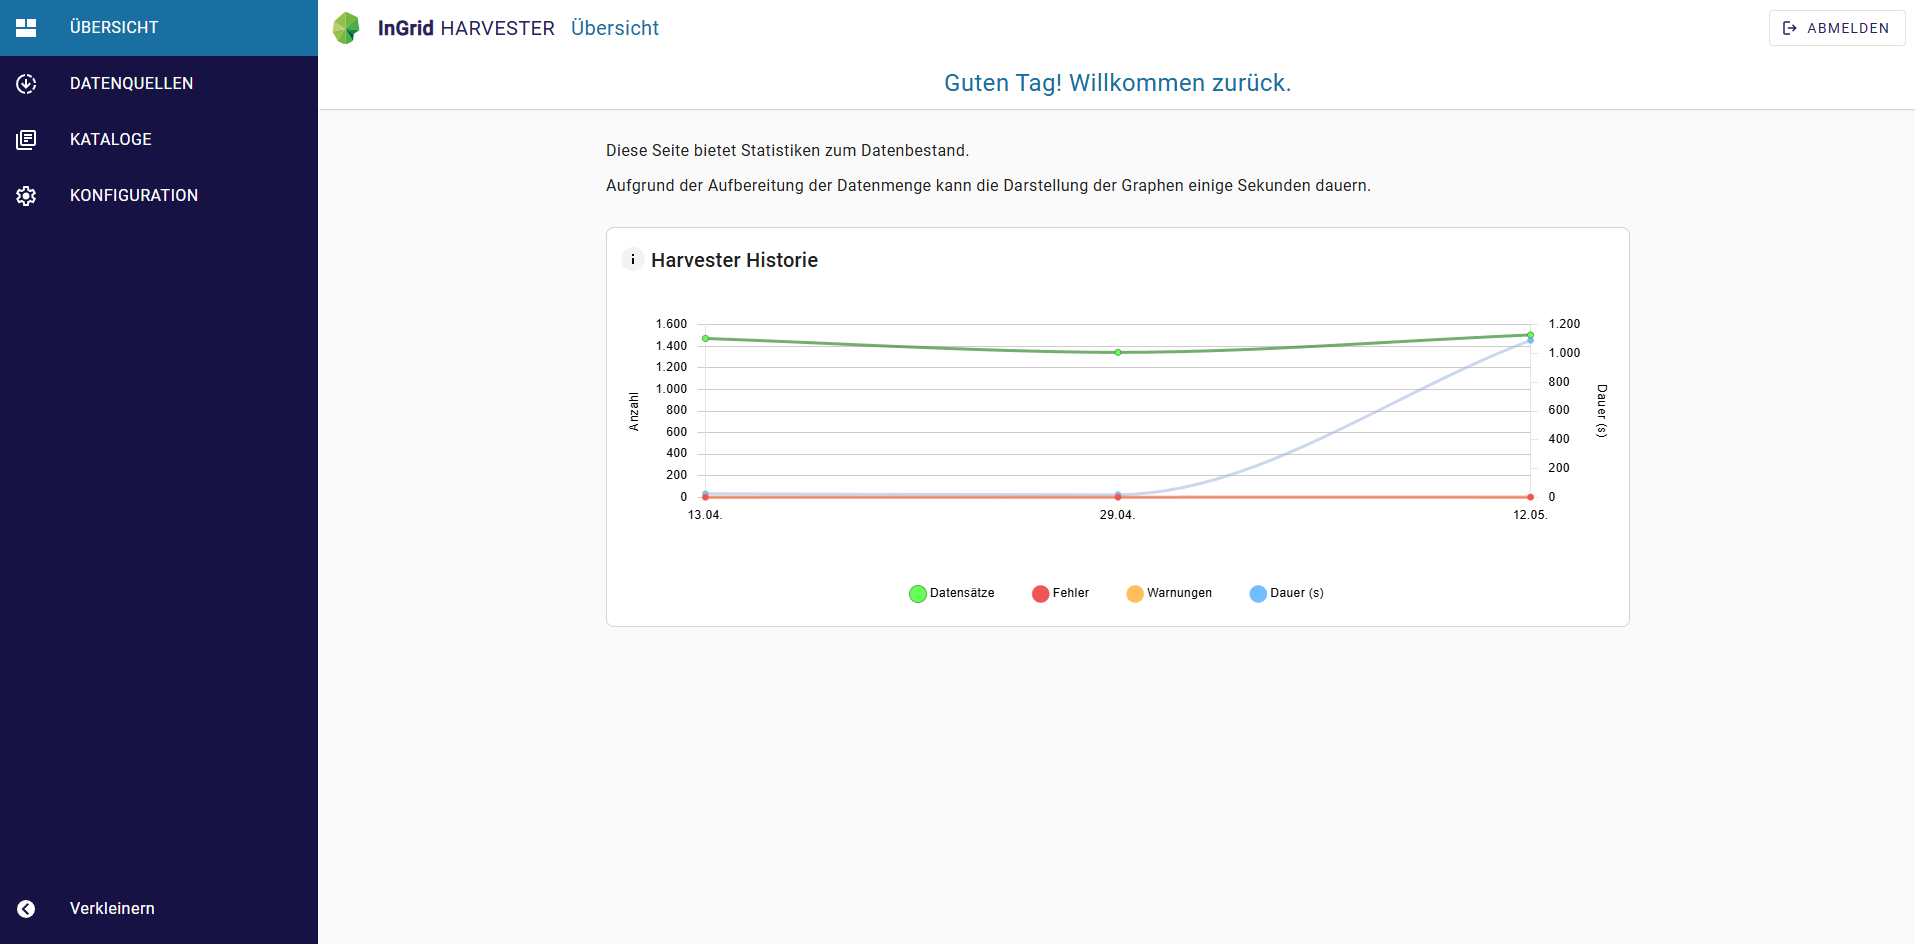Click the x-axis label 13.04.
Screen dimensions: 1915x944
[x=705, y=515]
